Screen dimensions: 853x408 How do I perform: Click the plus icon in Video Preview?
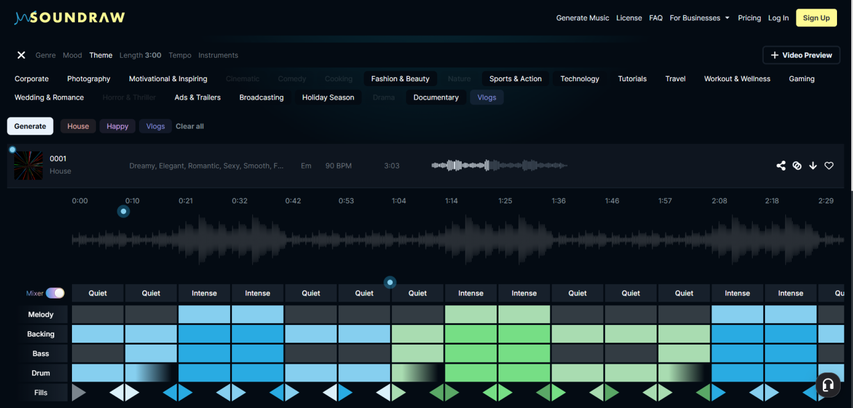coord(775,55)
